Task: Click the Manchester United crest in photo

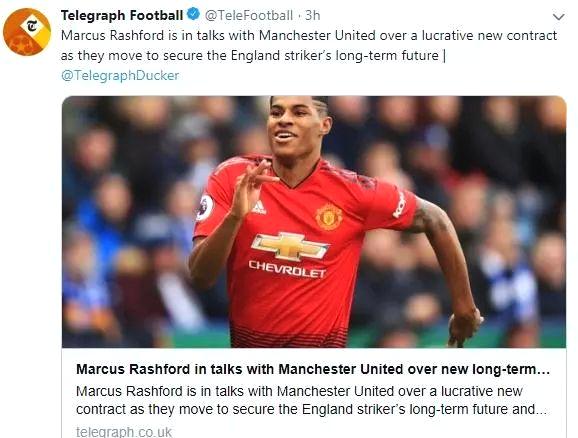Action: (329, 217)
